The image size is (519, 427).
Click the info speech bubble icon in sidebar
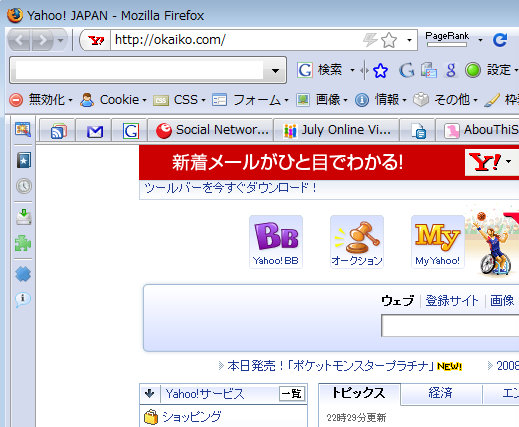tap(23, 300)
